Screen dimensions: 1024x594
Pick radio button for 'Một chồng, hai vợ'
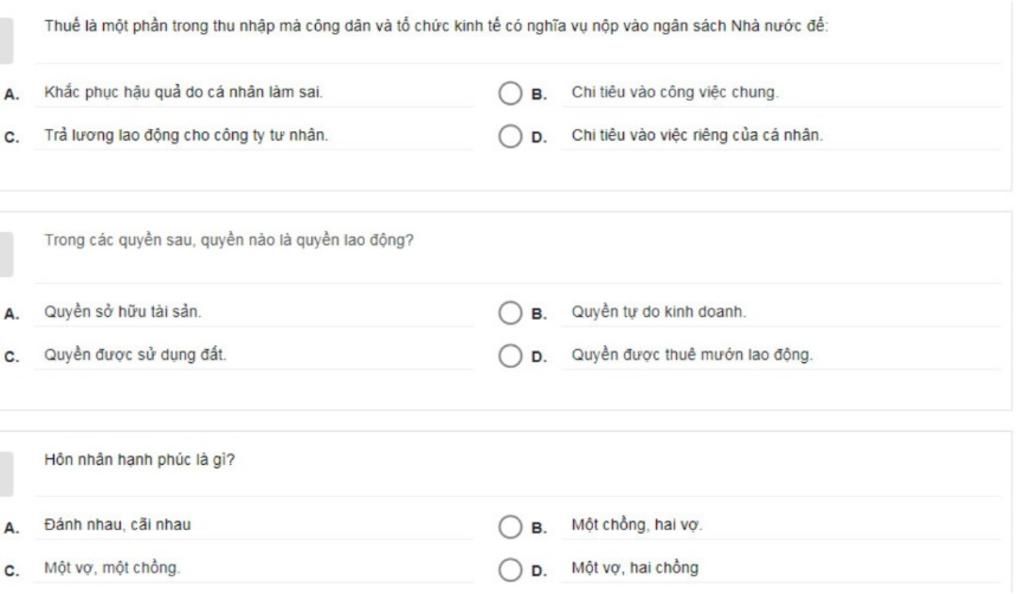[x=510, y=527]
